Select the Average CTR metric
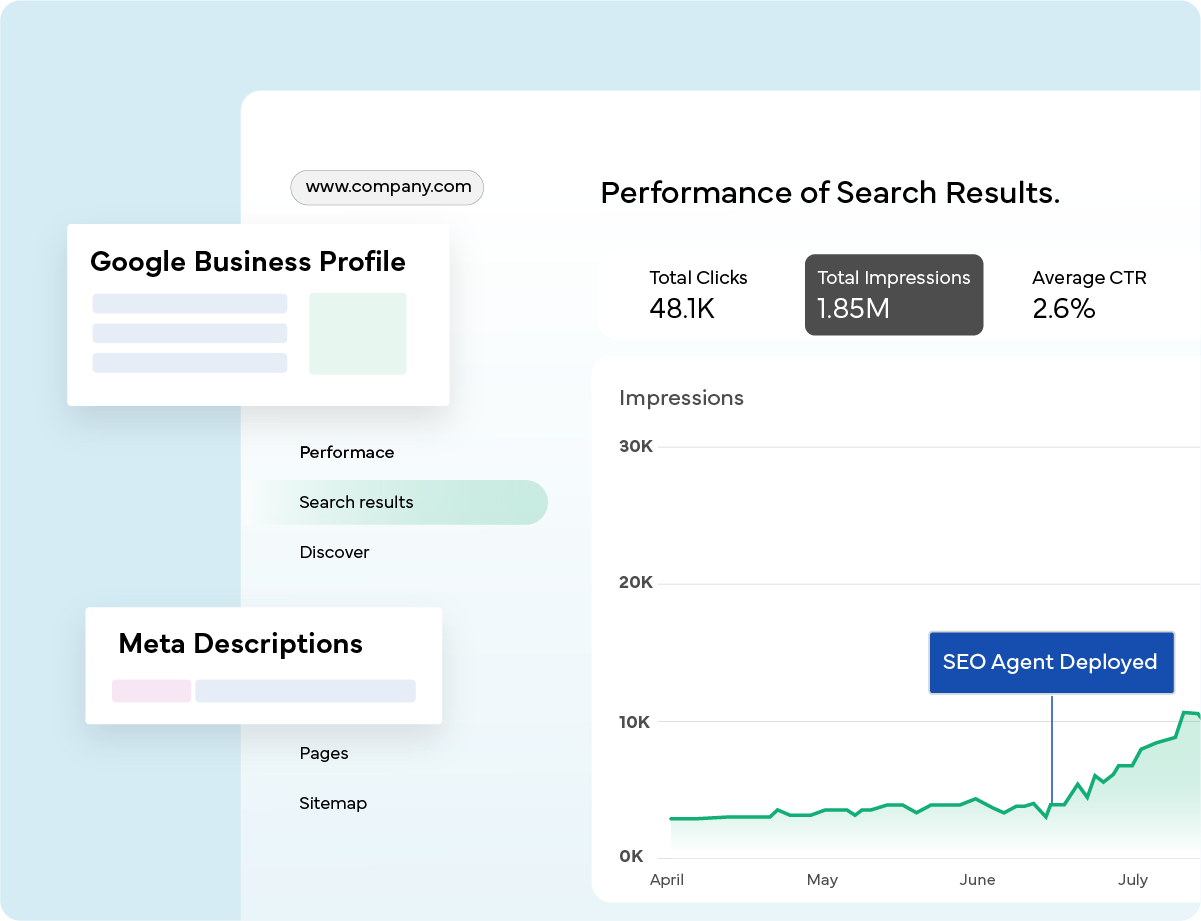 point(1088,295)
